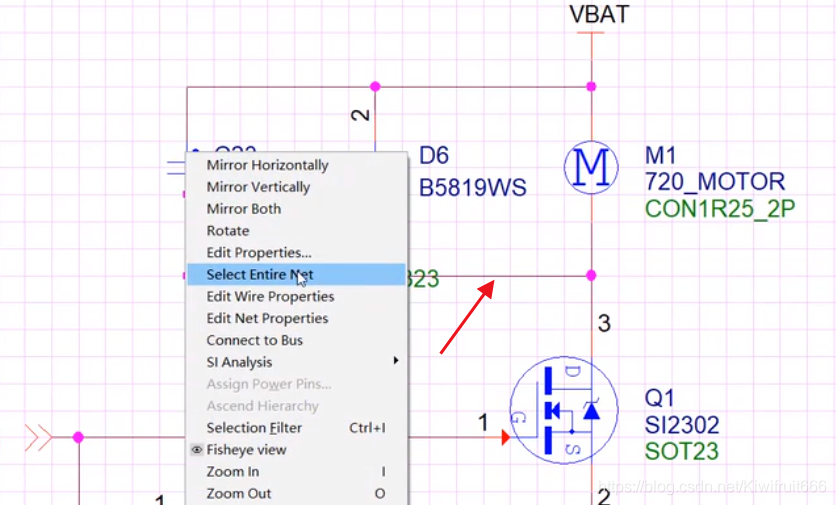
Task: Select Mirror Vertically menu entry
Action: [258, 187]
